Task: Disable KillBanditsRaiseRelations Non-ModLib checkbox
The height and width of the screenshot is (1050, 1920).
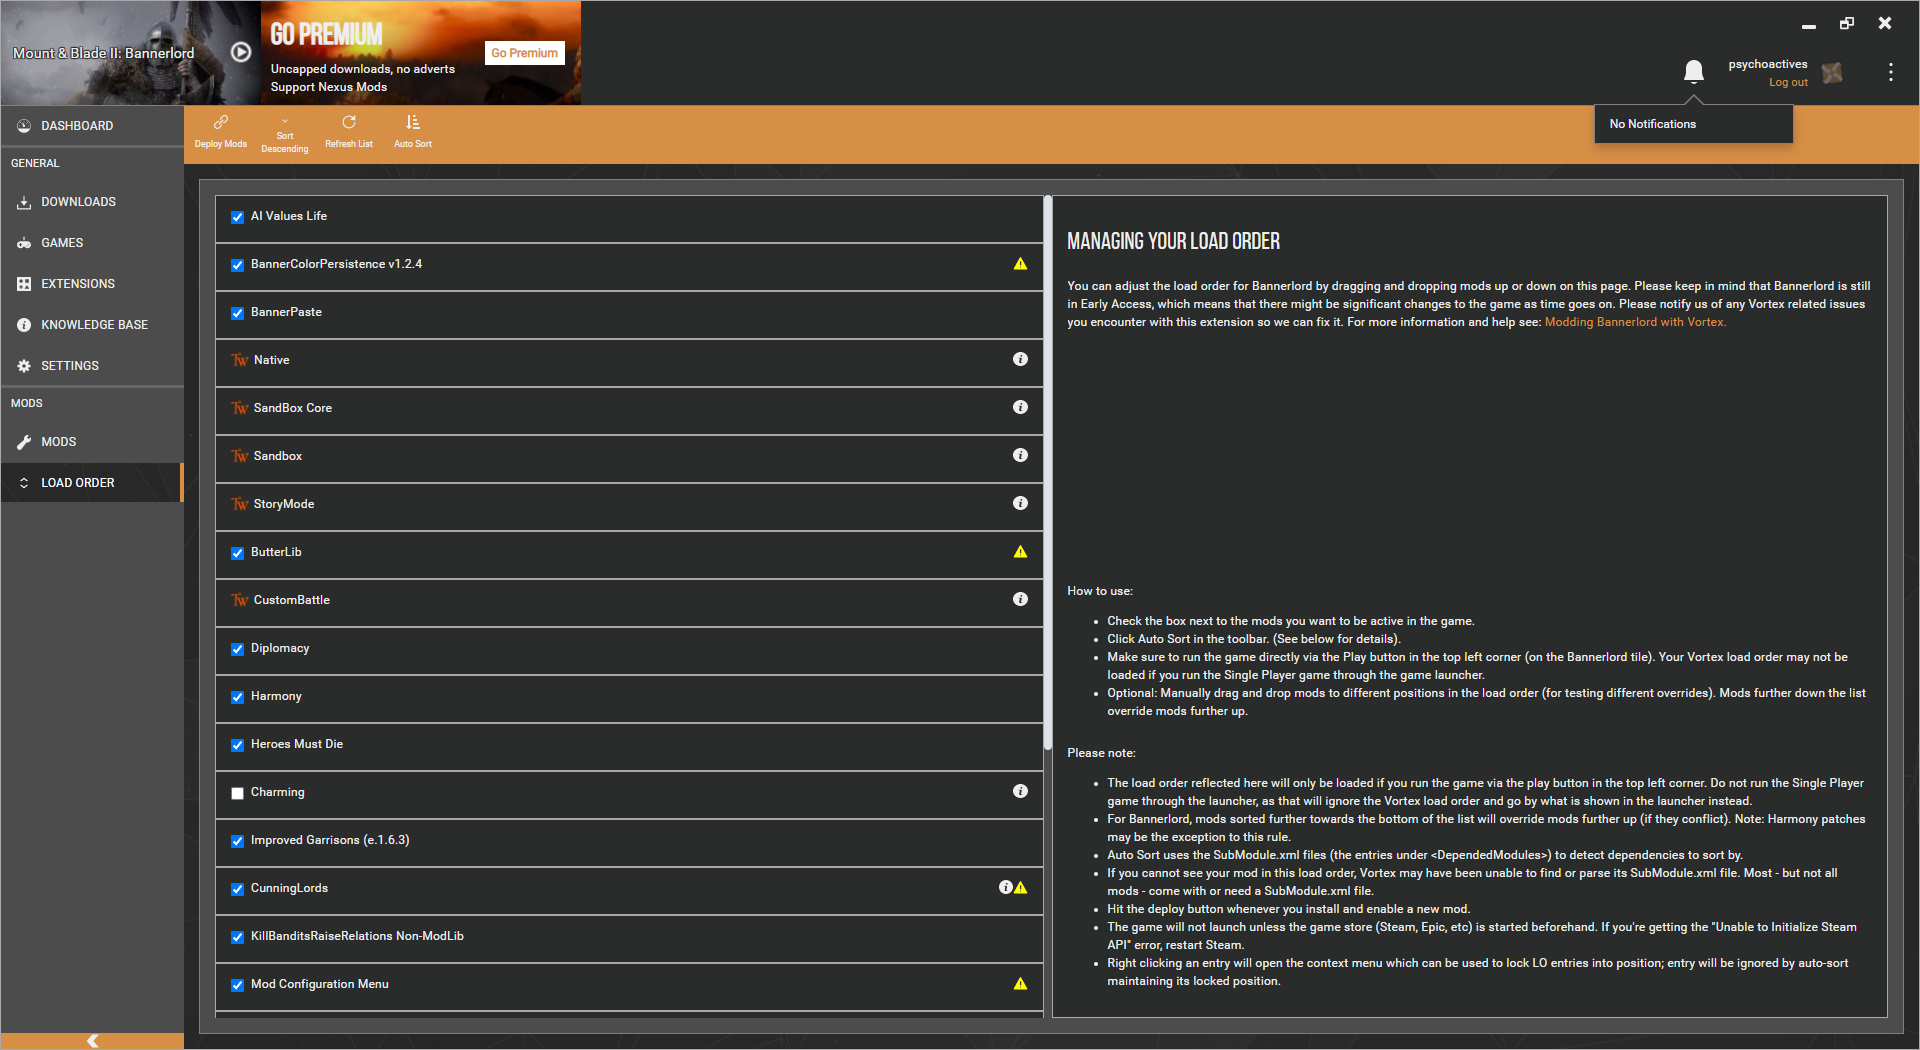Action: coord(237,937)
